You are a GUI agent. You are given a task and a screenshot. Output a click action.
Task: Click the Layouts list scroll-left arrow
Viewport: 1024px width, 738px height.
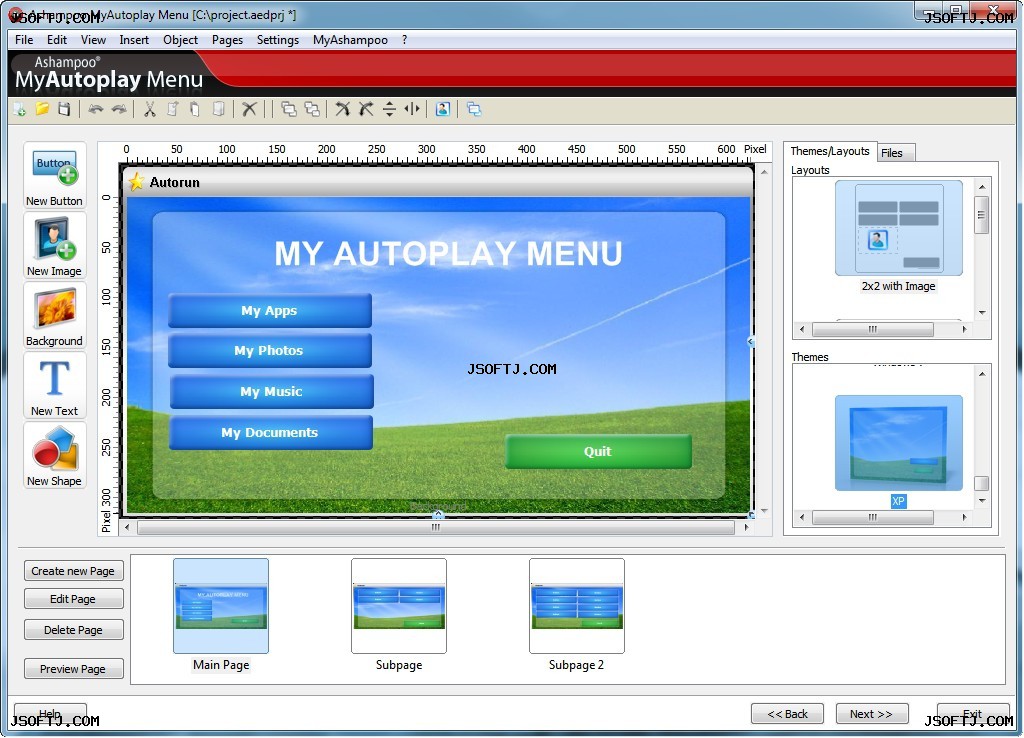click(x=802, y=330)
